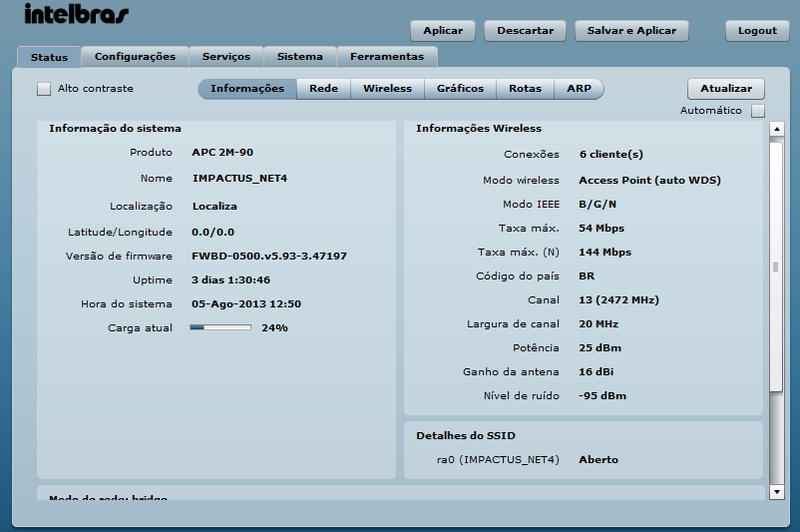Click the Localiza location value
Image resolution: width=800 pixels, height=532 pixels.
click(214, 206)
